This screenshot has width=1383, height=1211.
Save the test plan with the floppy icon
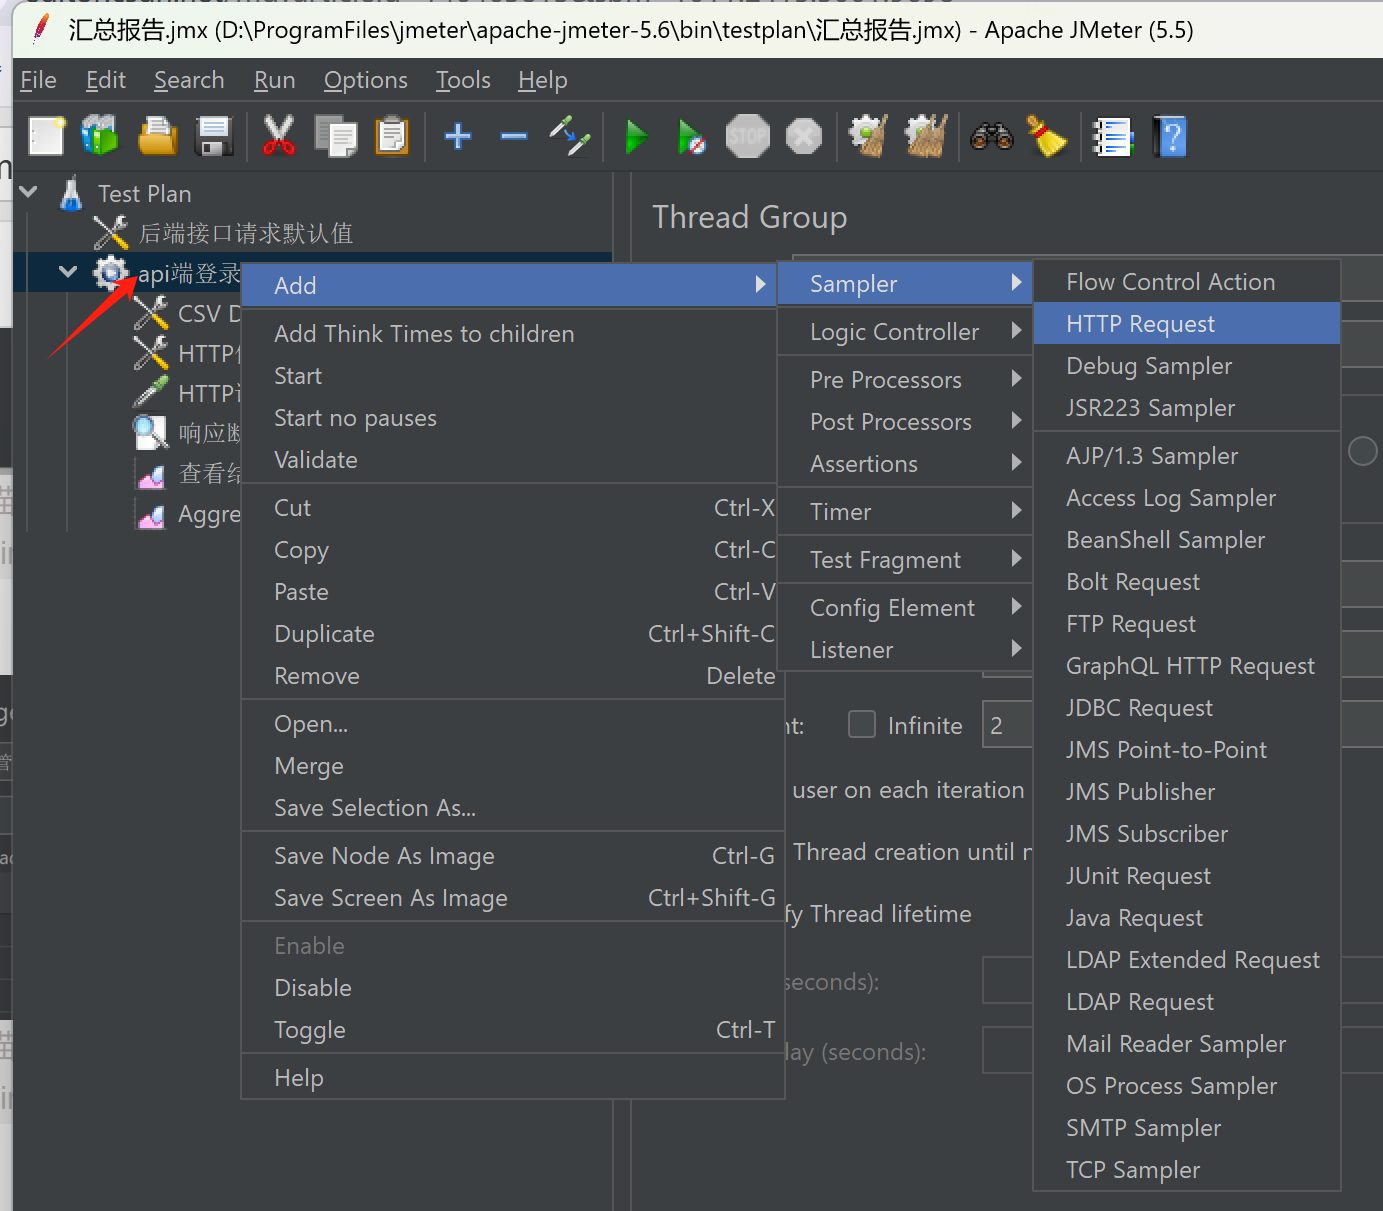pyautogui.click(x=214, y=137)
